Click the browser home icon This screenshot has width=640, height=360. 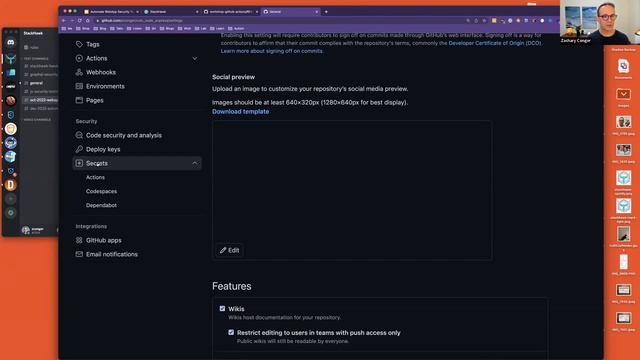click(x=87, y=20)
